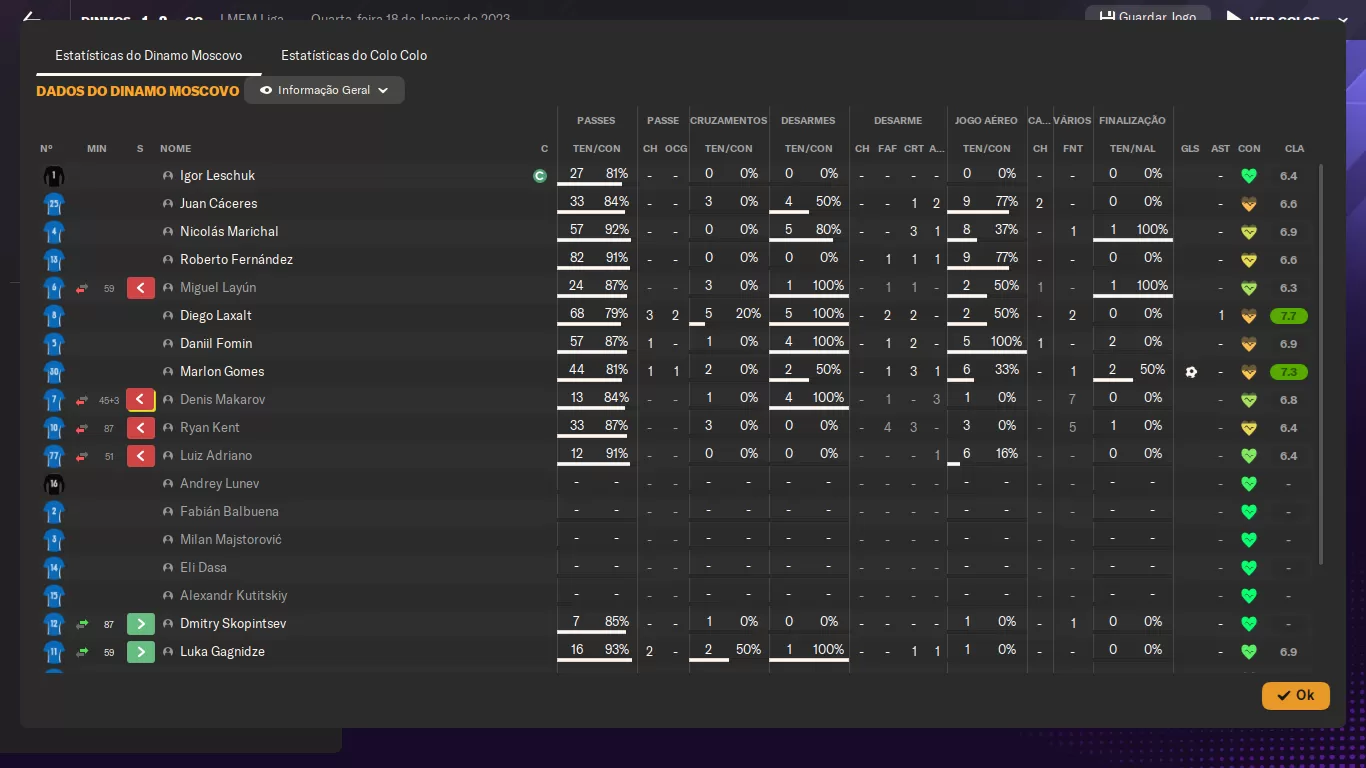This screenshot has height=768, width=1366.
Task: Click Denis Makarov's 45+3 minute value
Action: coord(109,400)
